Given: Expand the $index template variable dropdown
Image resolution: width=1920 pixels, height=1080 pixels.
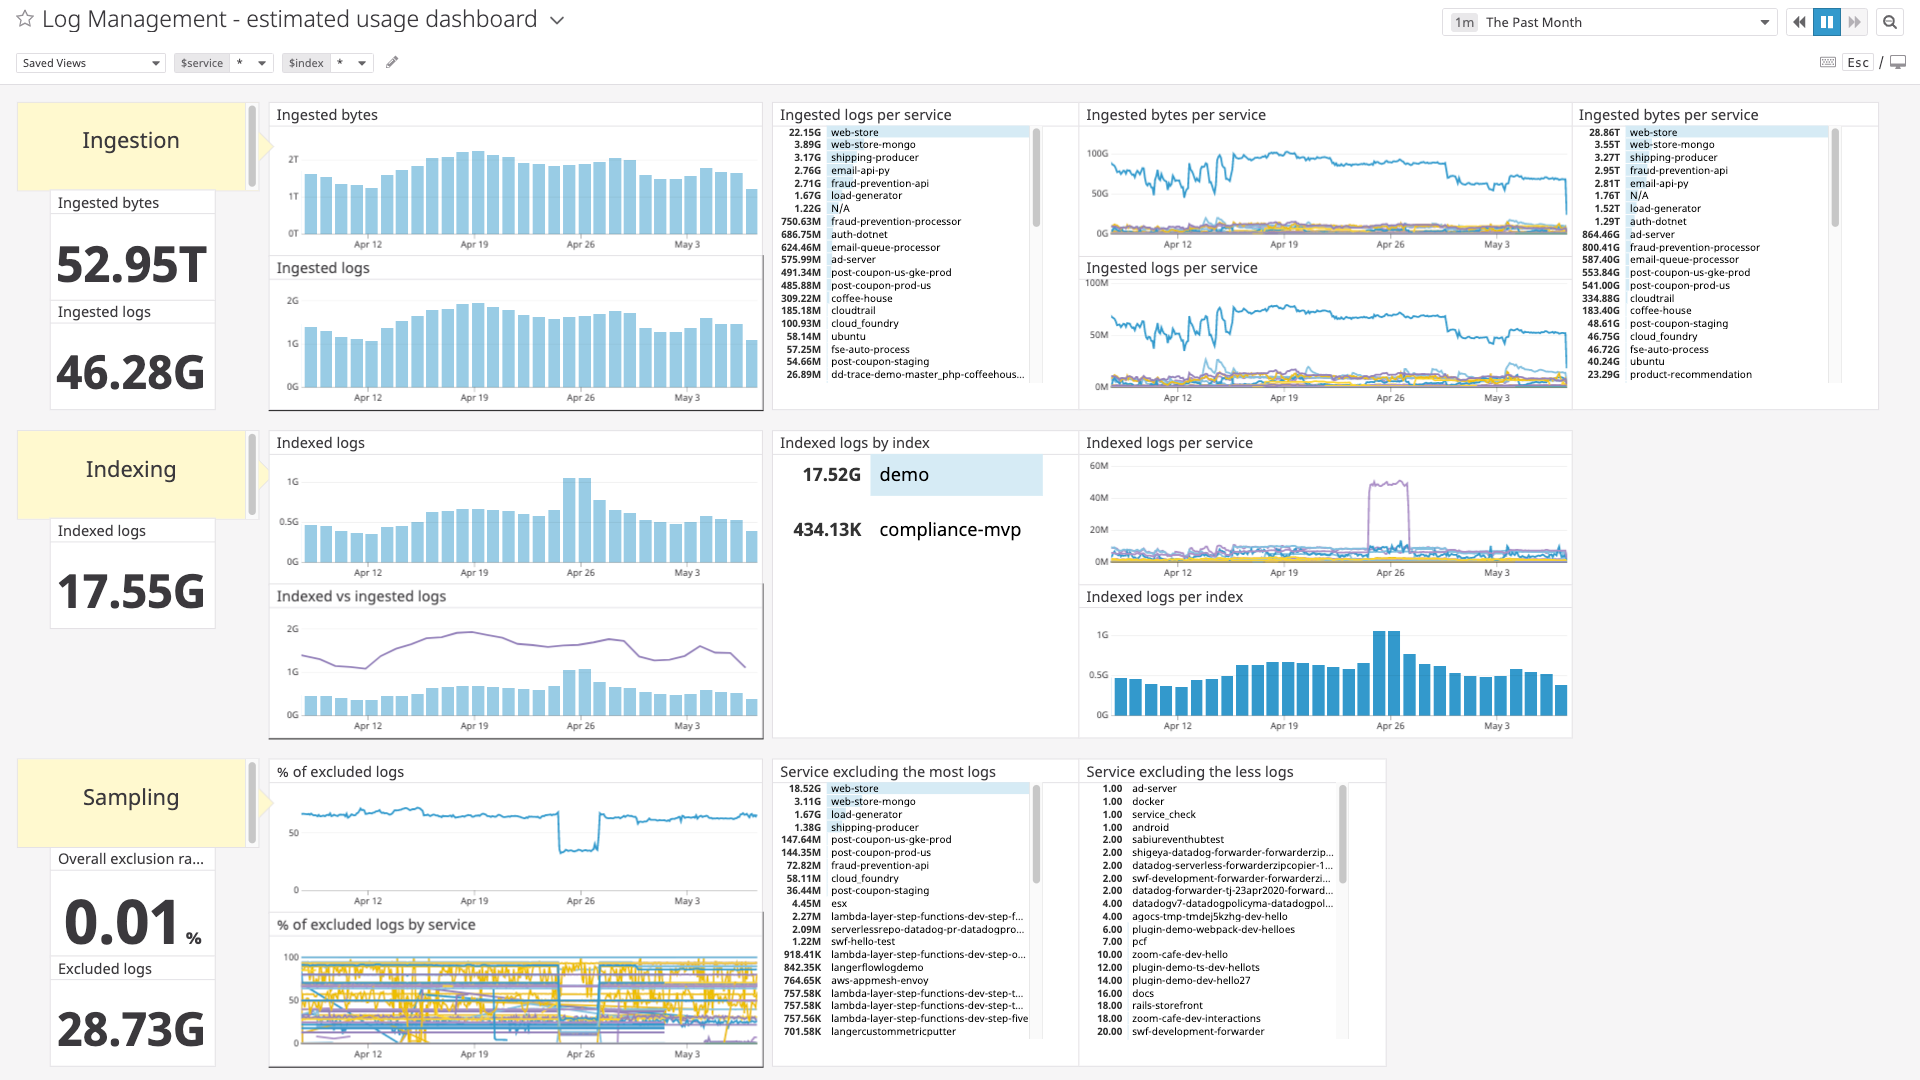Looking at the screenshot, I should tap(327, 62).
